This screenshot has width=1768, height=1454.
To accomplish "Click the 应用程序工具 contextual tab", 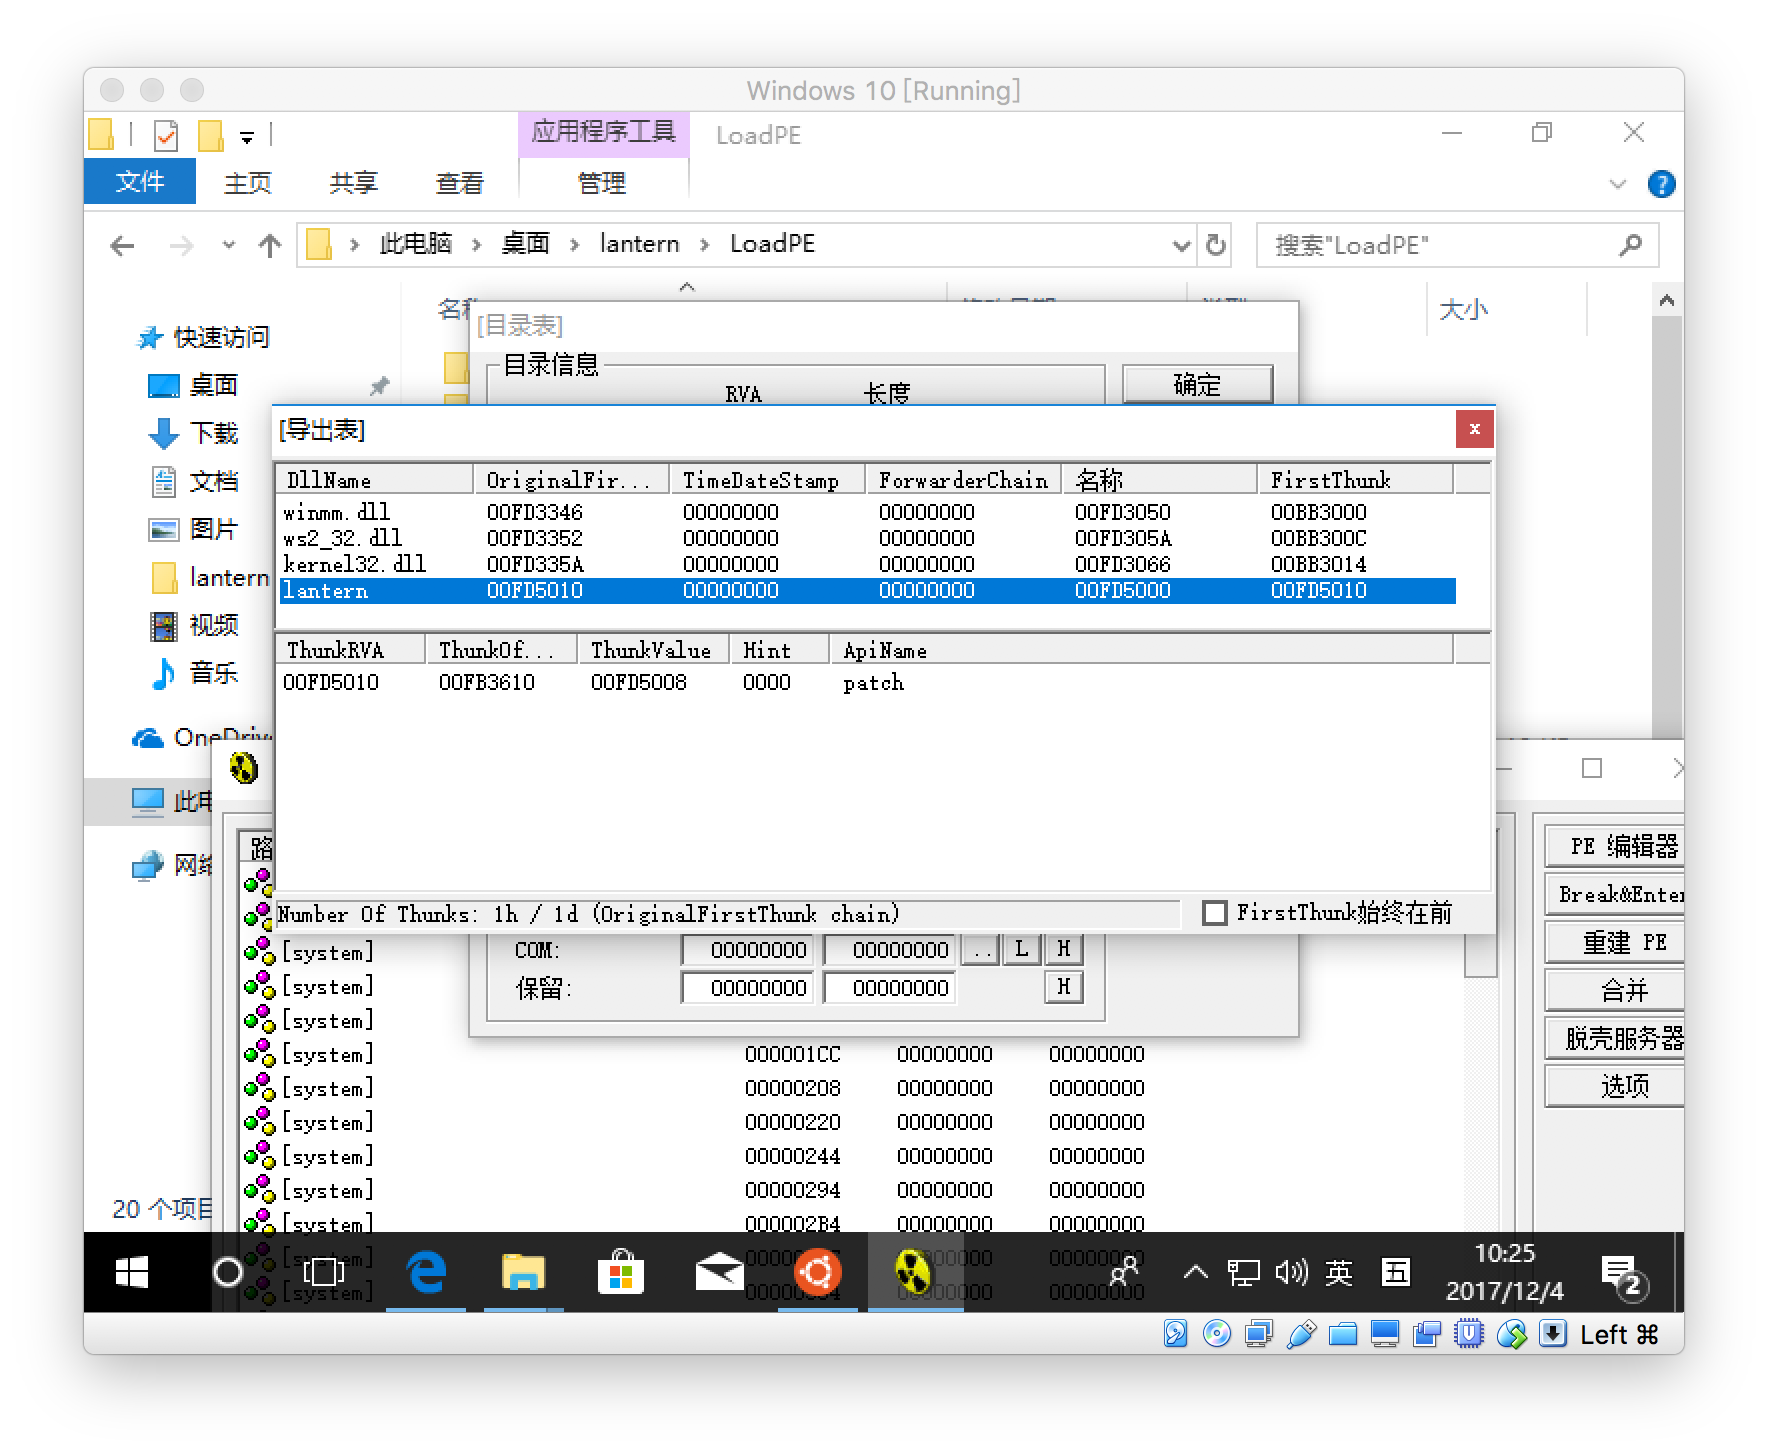I will [x=604, y=133].
